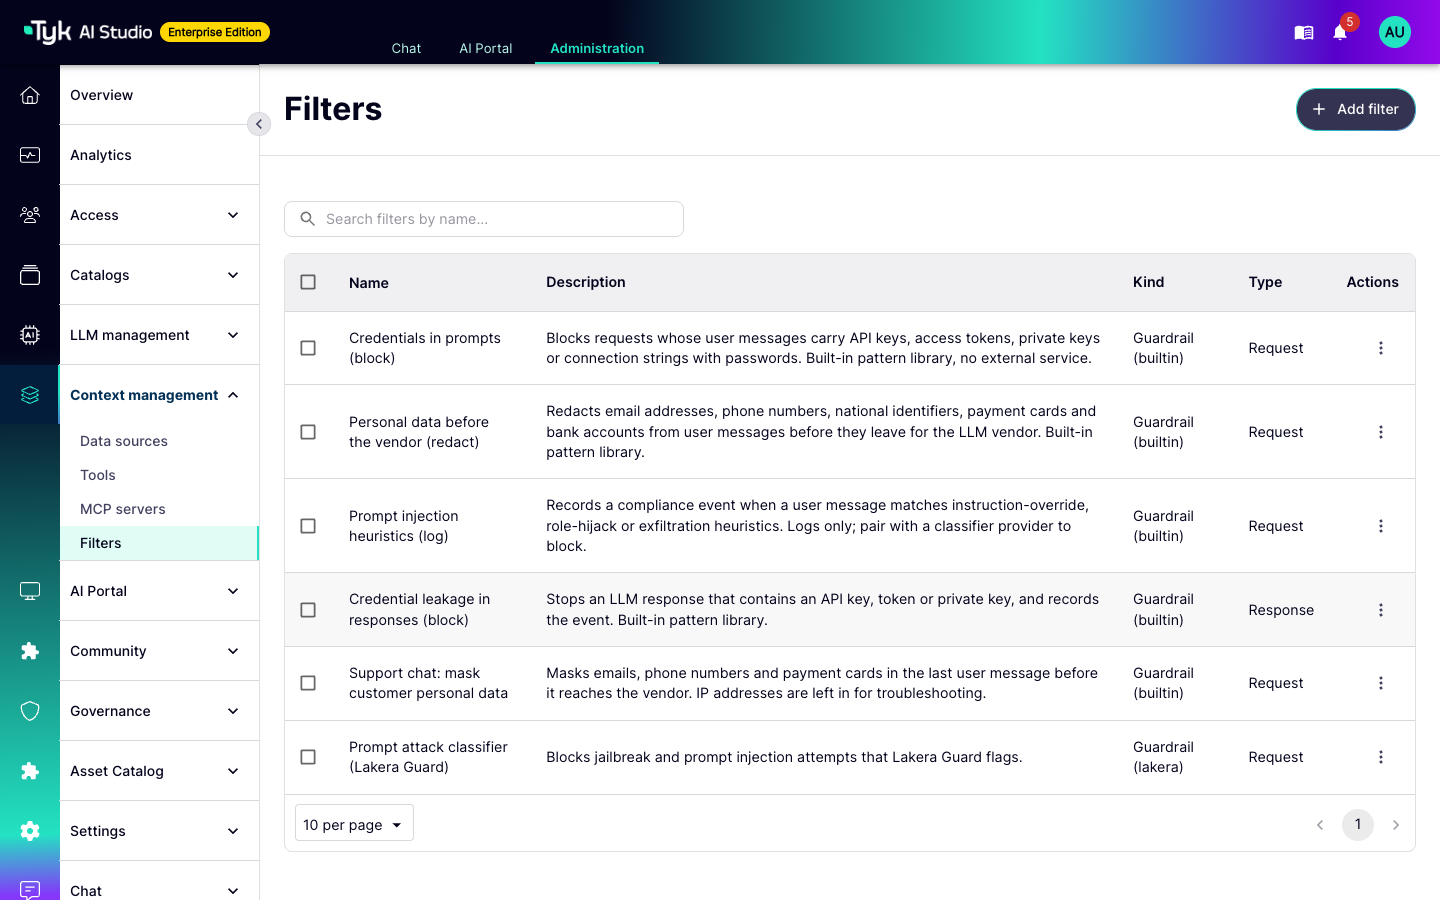Go to the Overview page
This screenshot has width=1440, height=900.
(159, 95)
